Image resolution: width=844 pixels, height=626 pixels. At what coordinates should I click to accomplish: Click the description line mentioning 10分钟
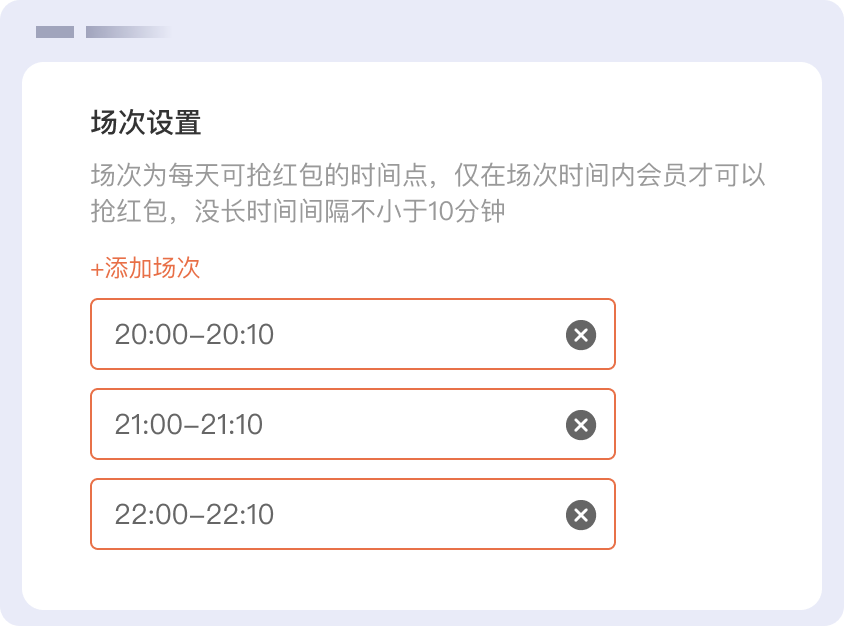[298, 212]
